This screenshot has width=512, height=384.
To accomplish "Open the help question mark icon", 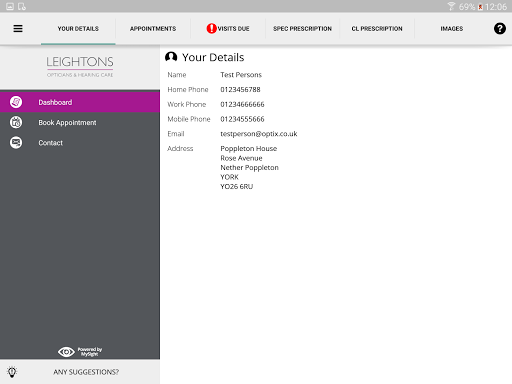I will pyautogui.click(x=499, y=29).
